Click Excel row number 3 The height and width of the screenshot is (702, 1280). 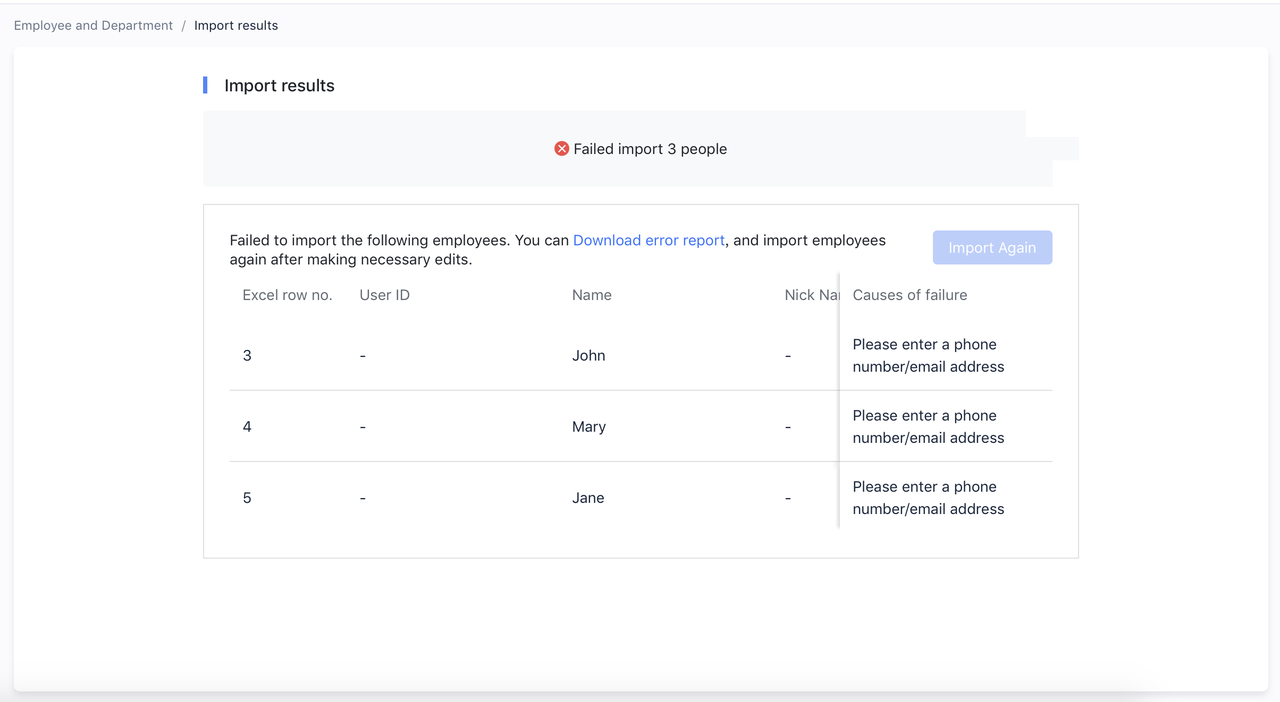point(247,356)
